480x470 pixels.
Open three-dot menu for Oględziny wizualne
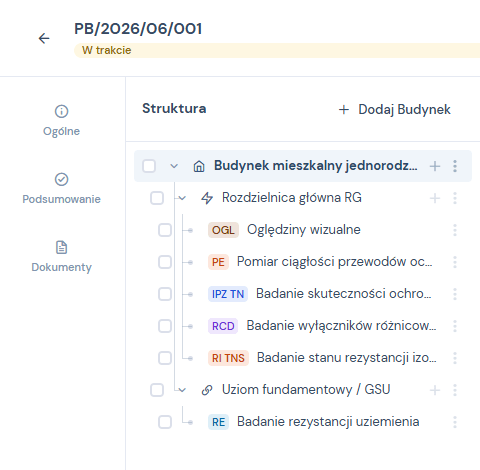pos(455,230)
